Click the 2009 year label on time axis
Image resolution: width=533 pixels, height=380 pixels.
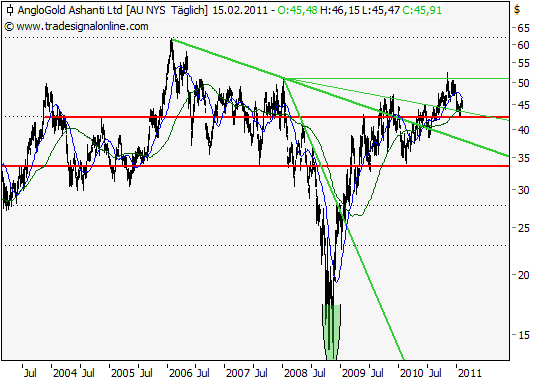tap(354, 373)
